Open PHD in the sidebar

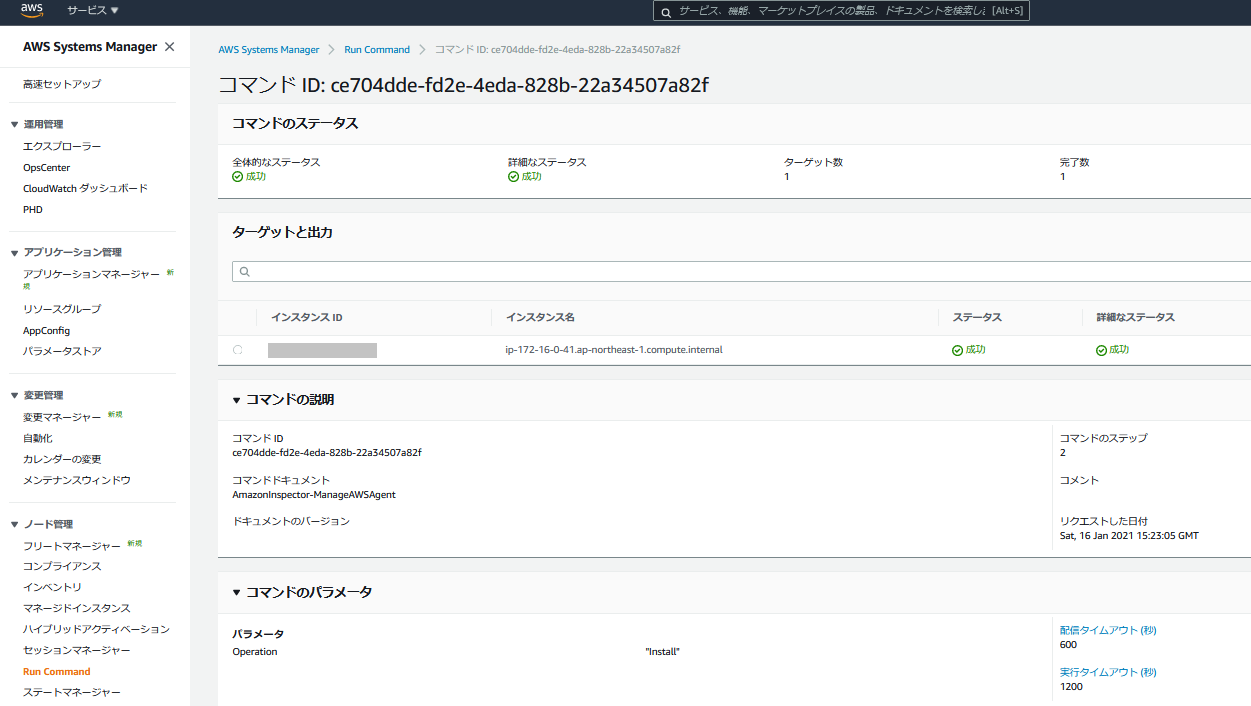click(x=33, y=209)
